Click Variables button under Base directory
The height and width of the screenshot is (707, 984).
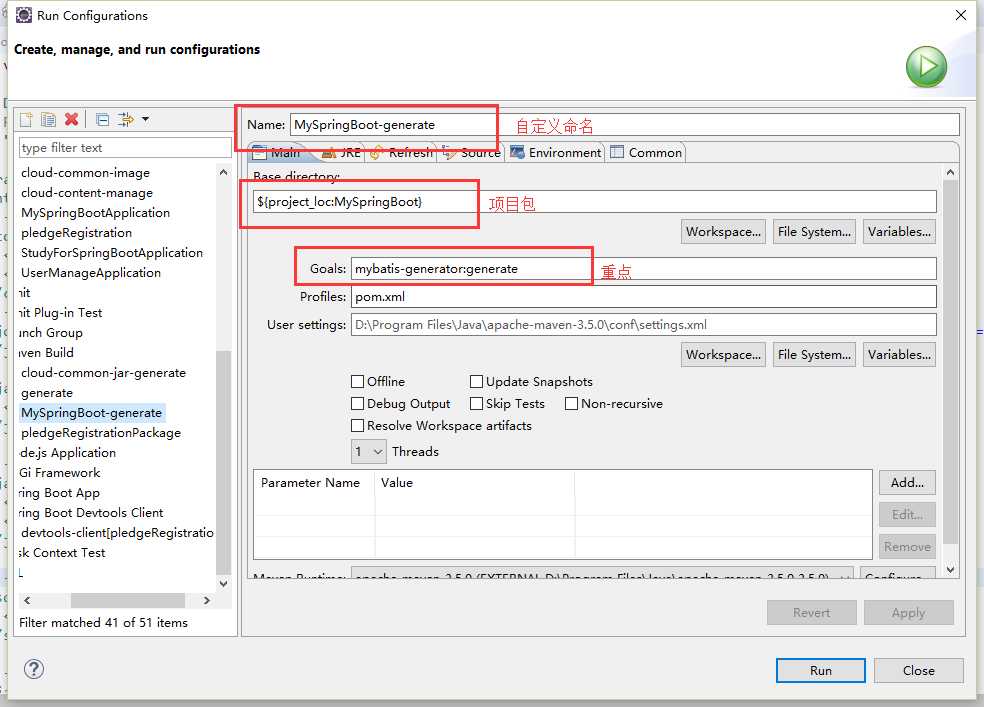pos(899,231)
